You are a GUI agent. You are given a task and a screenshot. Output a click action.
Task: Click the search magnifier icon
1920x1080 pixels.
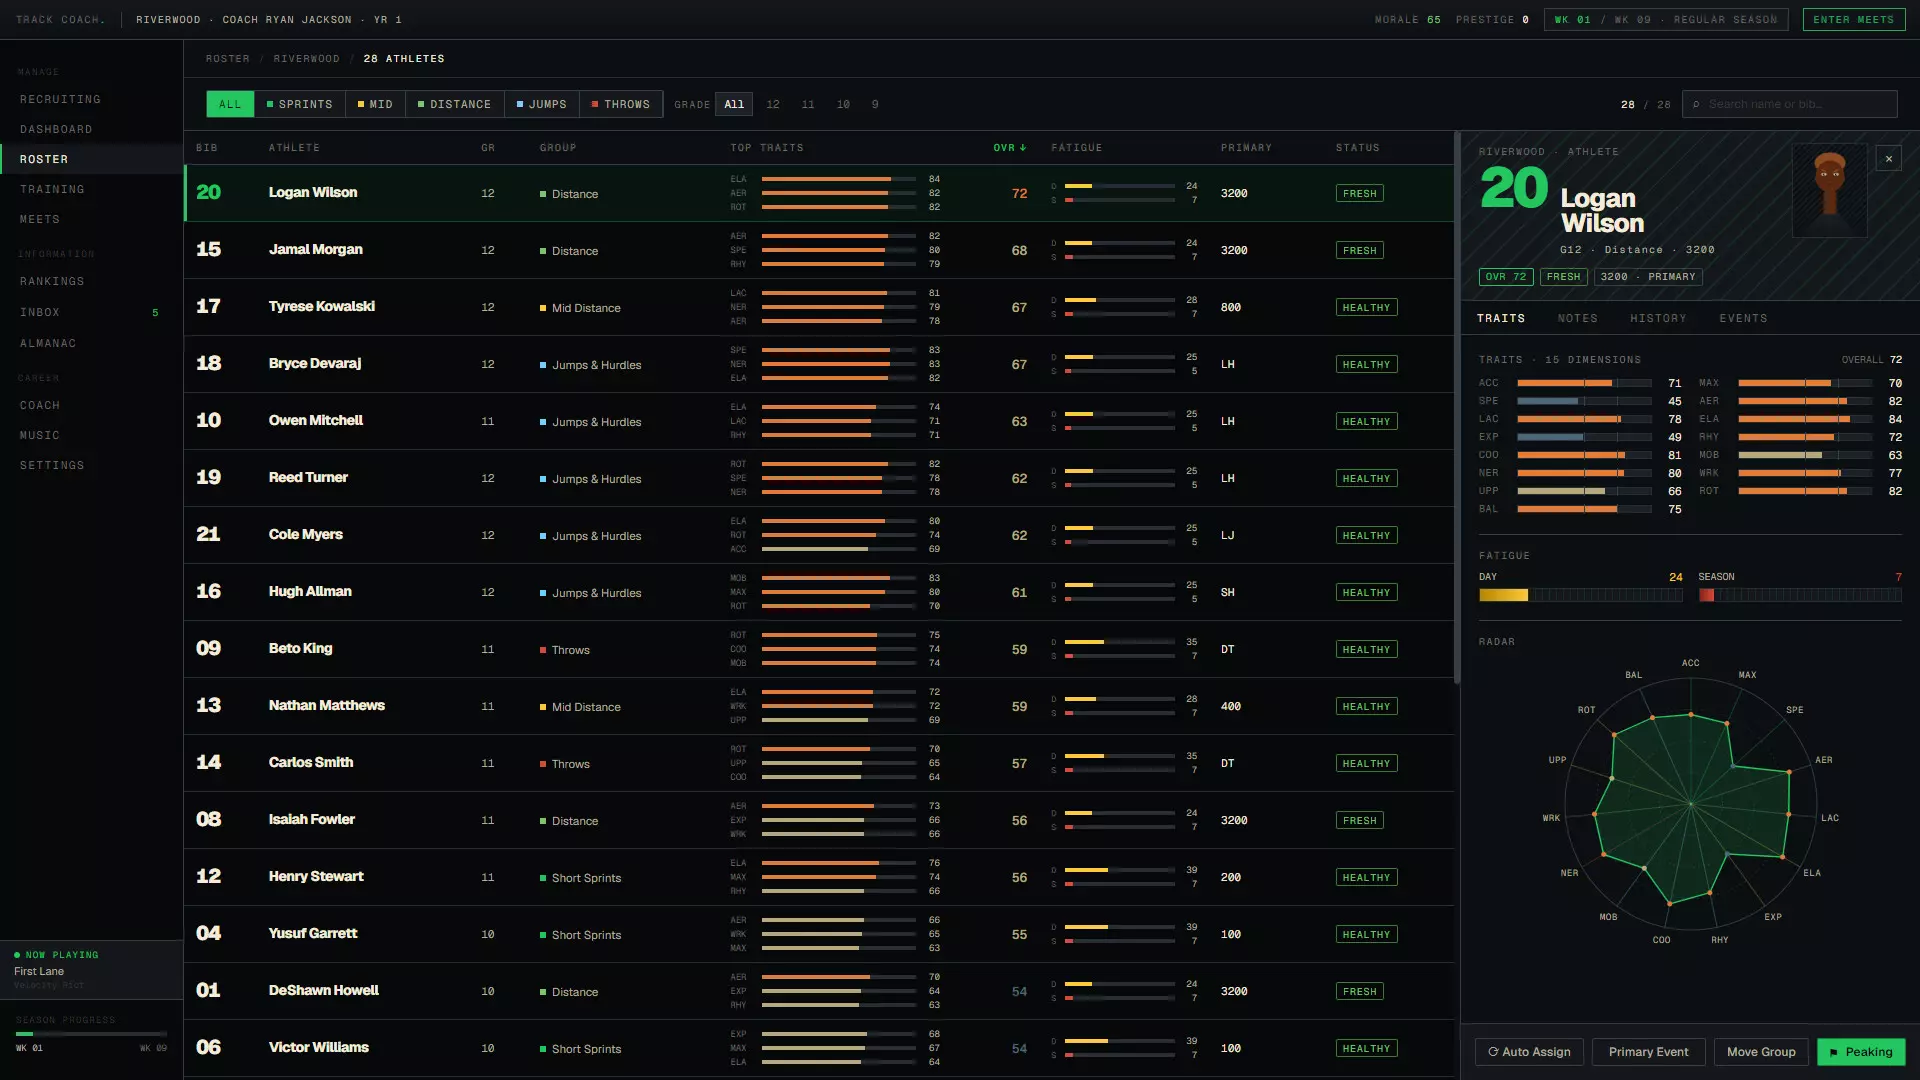click(1696, 104)
